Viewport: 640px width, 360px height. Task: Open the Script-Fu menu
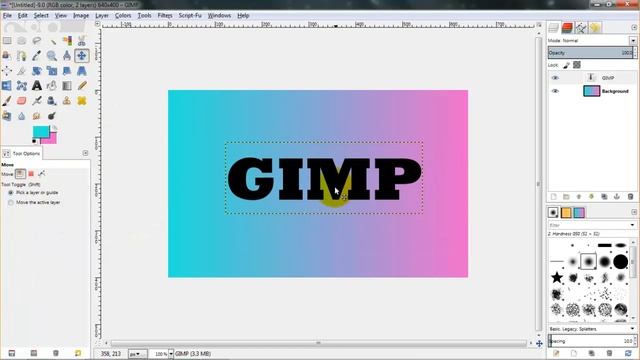(x=190, y=16)
